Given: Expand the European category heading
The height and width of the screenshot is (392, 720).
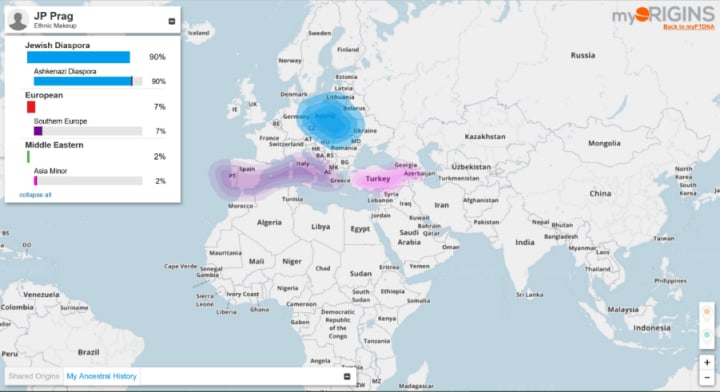Looking at the screenshot, I should [44, 95].
